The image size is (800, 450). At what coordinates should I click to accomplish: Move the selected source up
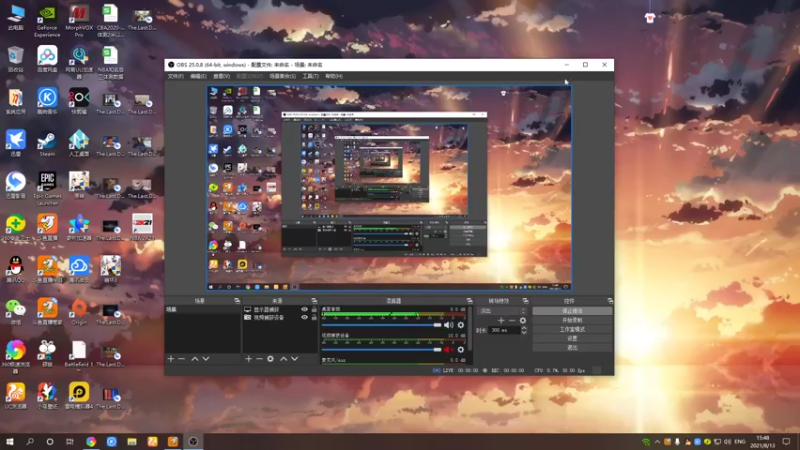pyautogui.click(x=284, y=359)
